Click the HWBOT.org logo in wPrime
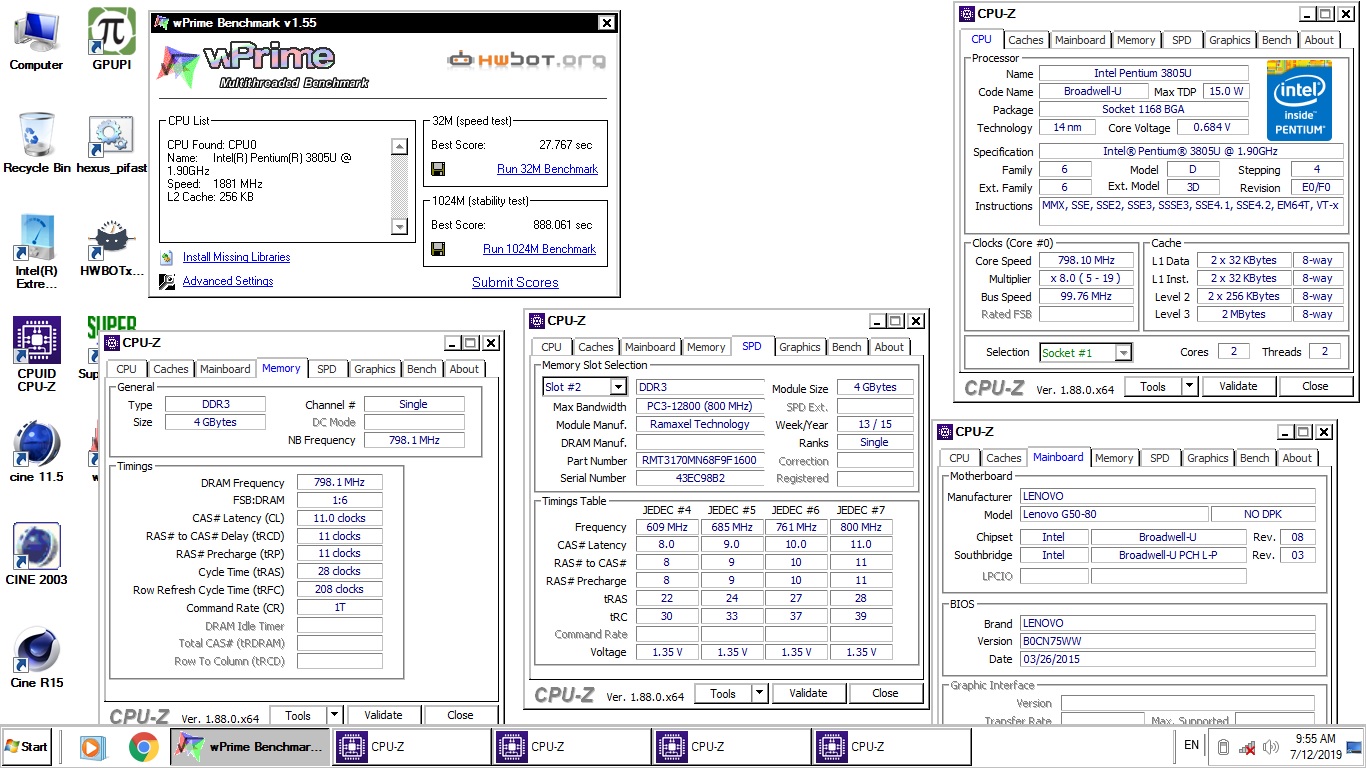This screenshot has height=768, width=1366. tap(527, 59)
